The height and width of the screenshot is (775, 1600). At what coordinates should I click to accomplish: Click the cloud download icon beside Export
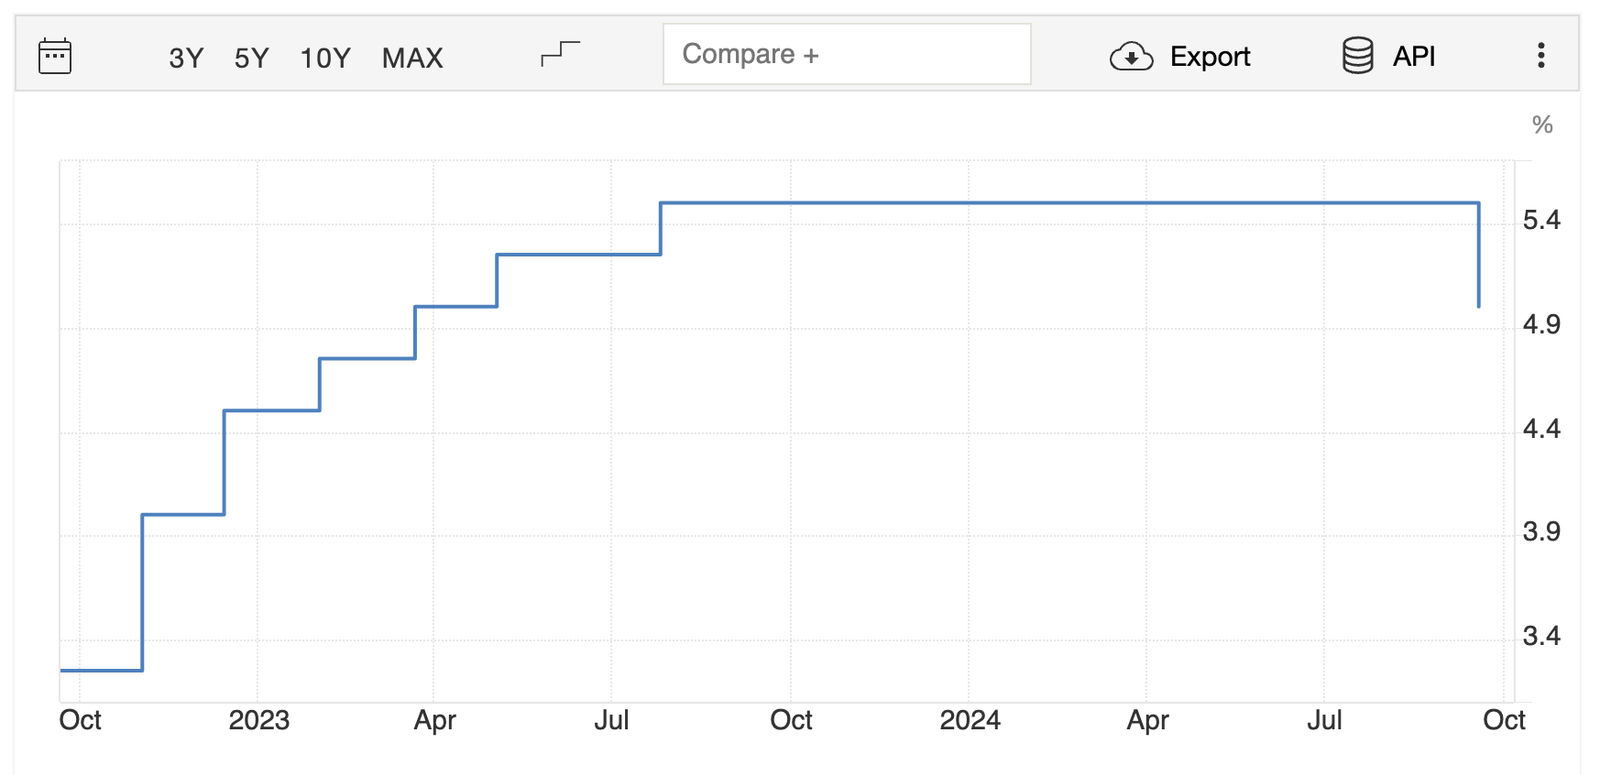coord(1131,57)
